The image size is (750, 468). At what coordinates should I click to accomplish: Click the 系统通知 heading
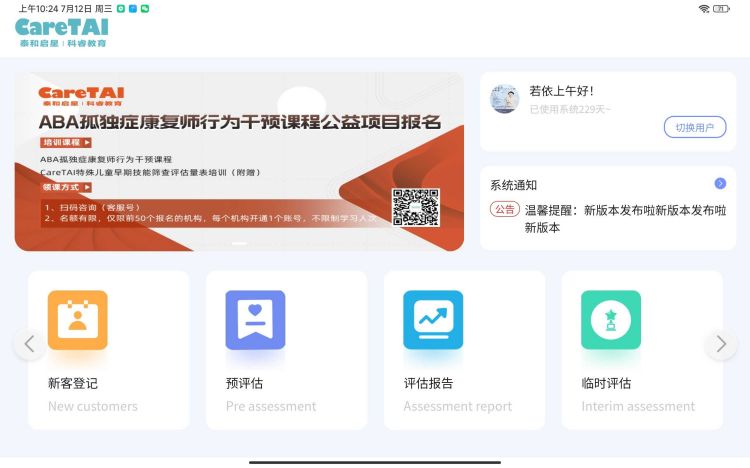(x=514, y=185)
